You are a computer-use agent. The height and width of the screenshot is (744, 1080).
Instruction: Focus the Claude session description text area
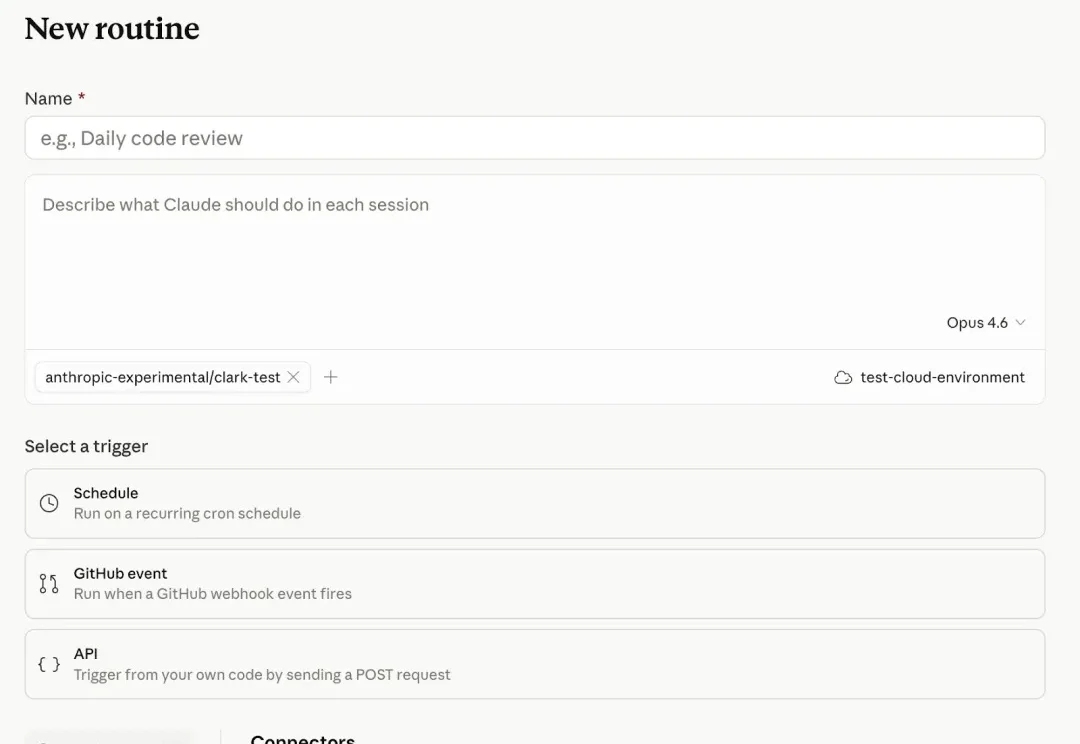[x=534, y=250]
